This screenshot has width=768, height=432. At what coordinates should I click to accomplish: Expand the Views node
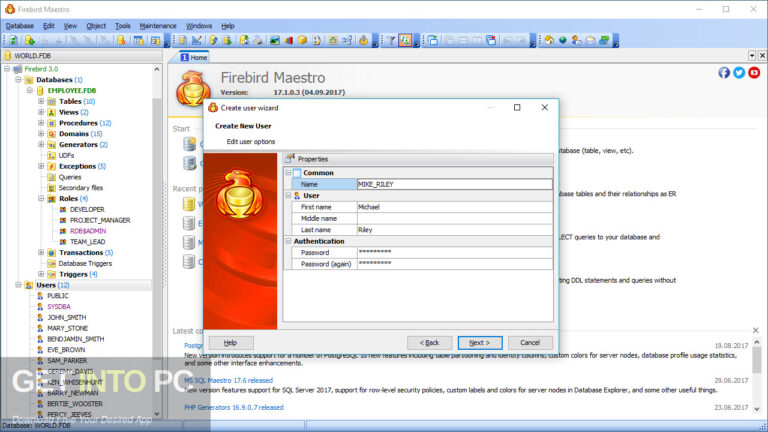(x=41, y=112)
